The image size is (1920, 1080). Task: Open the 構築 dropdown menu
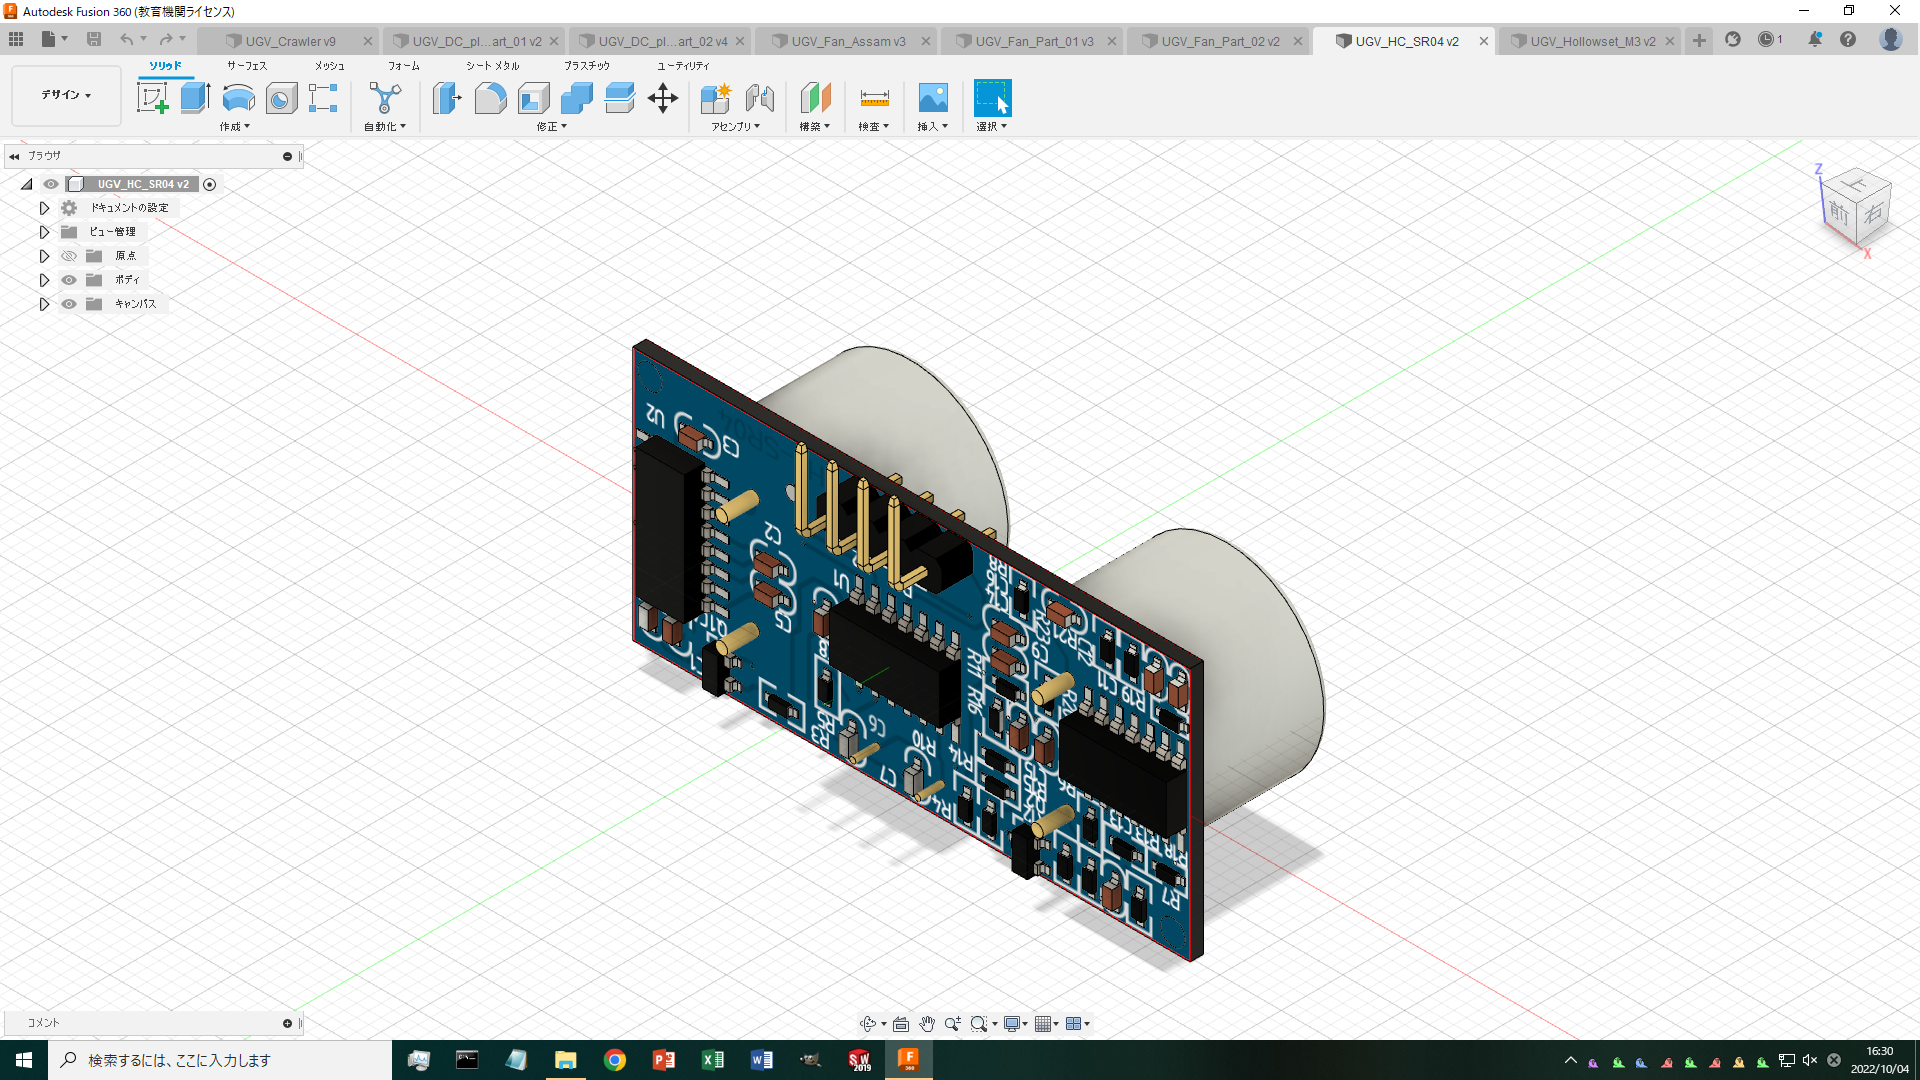click(x=815, y=127)
